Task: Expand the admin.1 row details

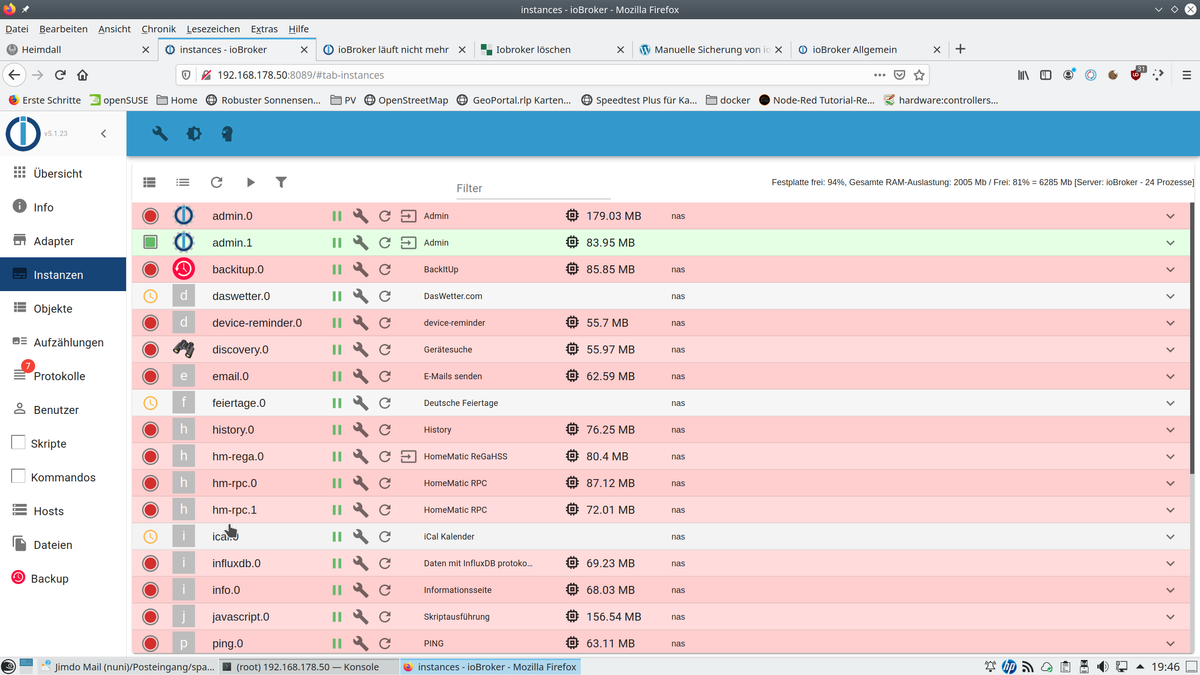Action: tap(1170, 243)
